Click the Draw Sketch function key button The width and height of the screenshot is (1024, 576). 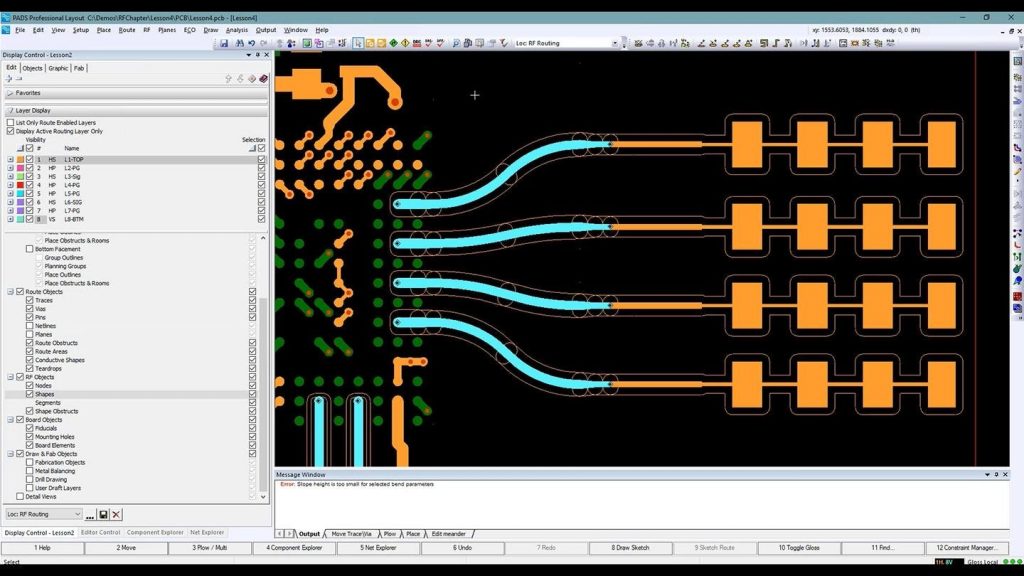click(x=630, y=547)
